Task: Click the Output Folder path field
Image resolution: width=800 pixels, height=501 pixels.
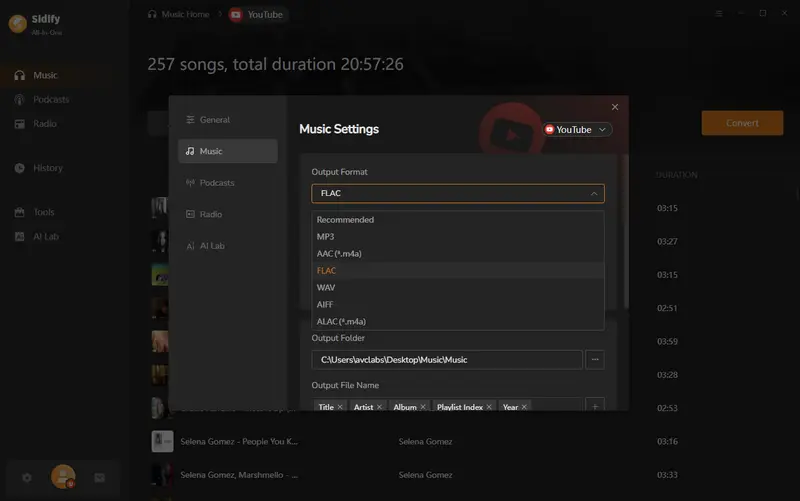Action: [446, 360]
